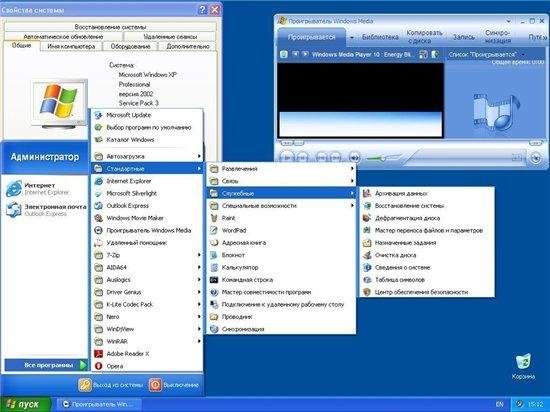This screenshot has width=550, height=412.
Task: Click the пуск Start button
Action: [x=25, y=404]
